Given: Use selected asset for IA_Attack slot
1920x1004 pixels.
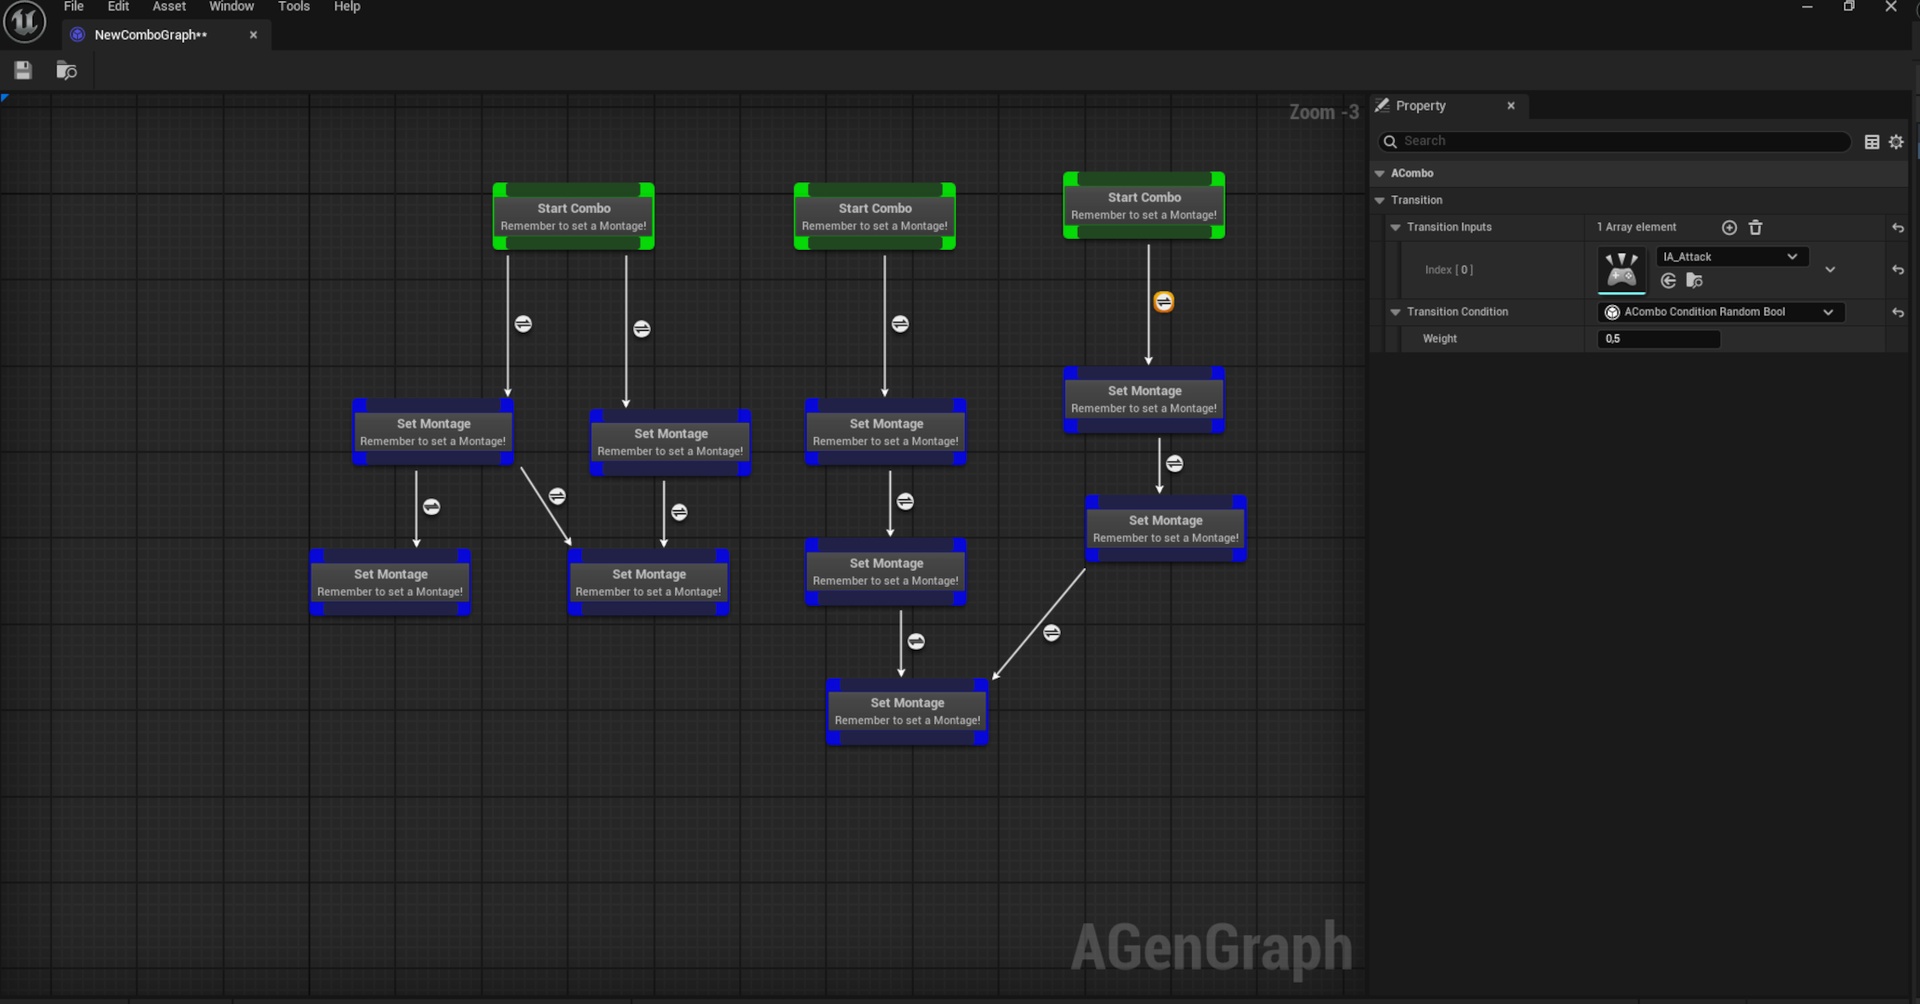Looking at the screenshot, I should tap(1668, 281).
